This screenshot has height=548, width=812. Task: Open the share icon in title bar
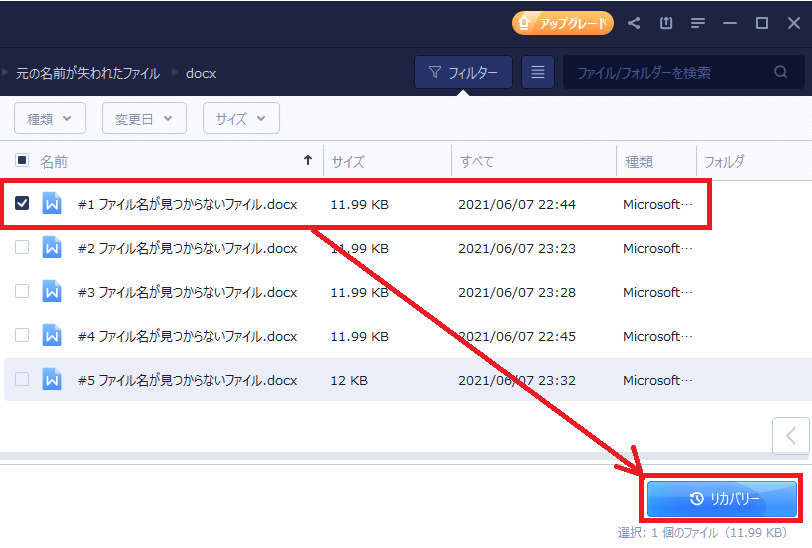tap(634, 23)
